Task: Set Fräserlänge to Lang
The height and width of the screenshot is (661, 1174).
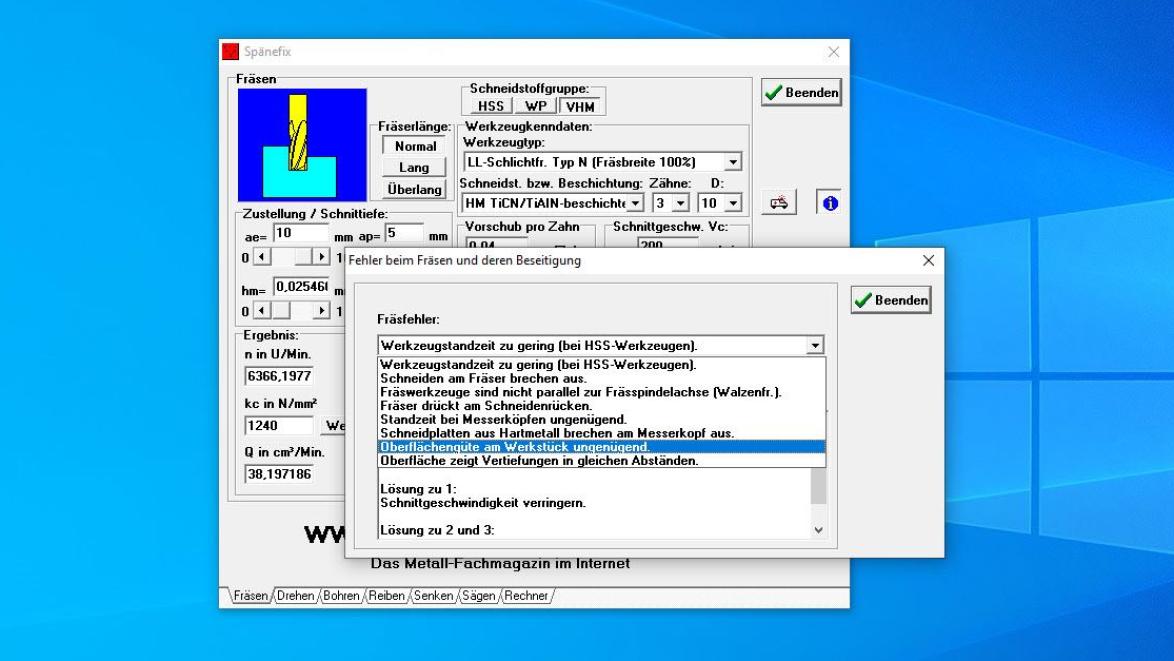Action: (415, 168)
